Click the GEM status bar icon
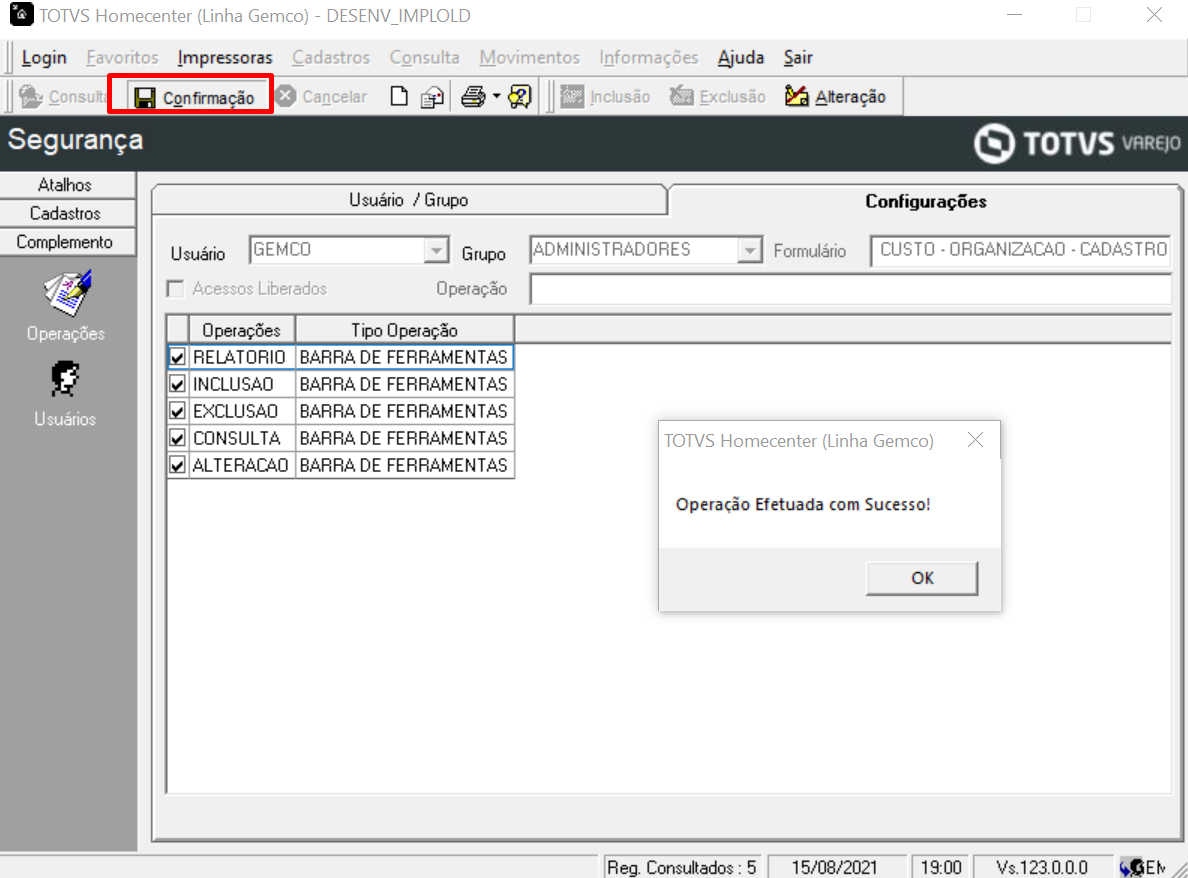Image resolution: width=1188 pixels, height=878 pixels. tap(1143, 867)
